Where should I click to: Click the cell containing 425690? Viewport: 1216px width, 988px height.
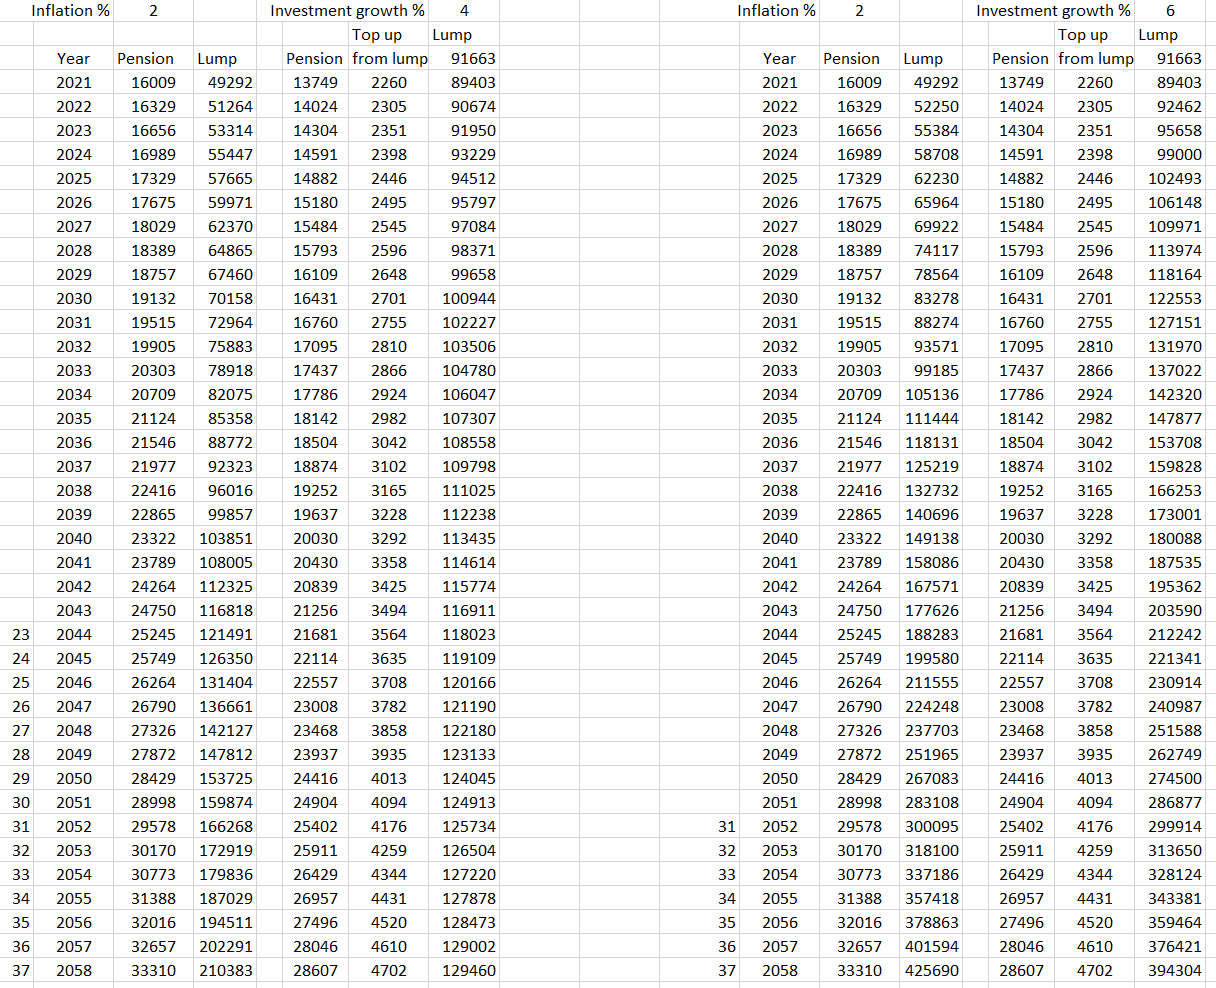coord(932,971)
